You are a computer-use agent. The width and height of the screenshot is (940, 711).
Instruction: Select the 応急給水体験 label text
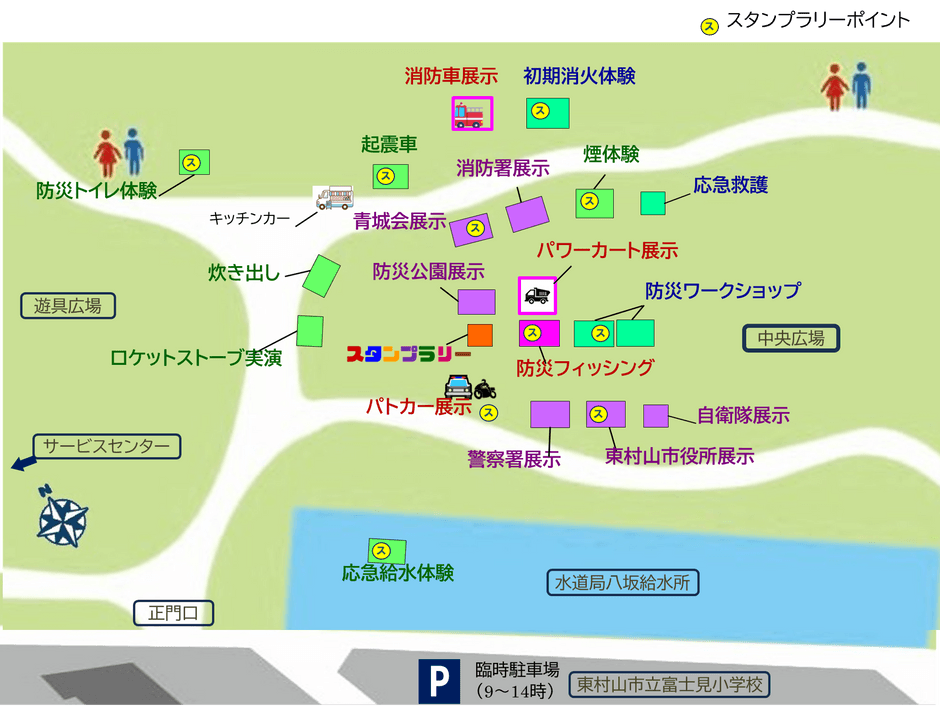point(398,573)
